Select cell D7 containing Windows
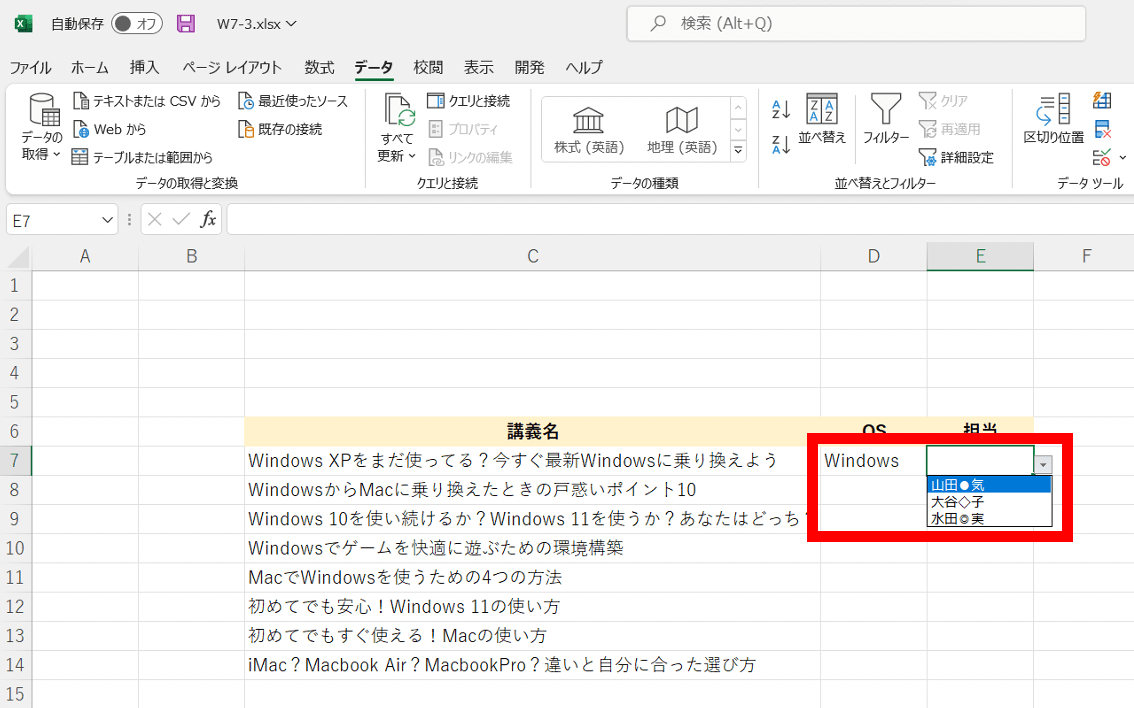This screenshot has width=1134, height=708. pyautogui.click(x=874, y=461)
